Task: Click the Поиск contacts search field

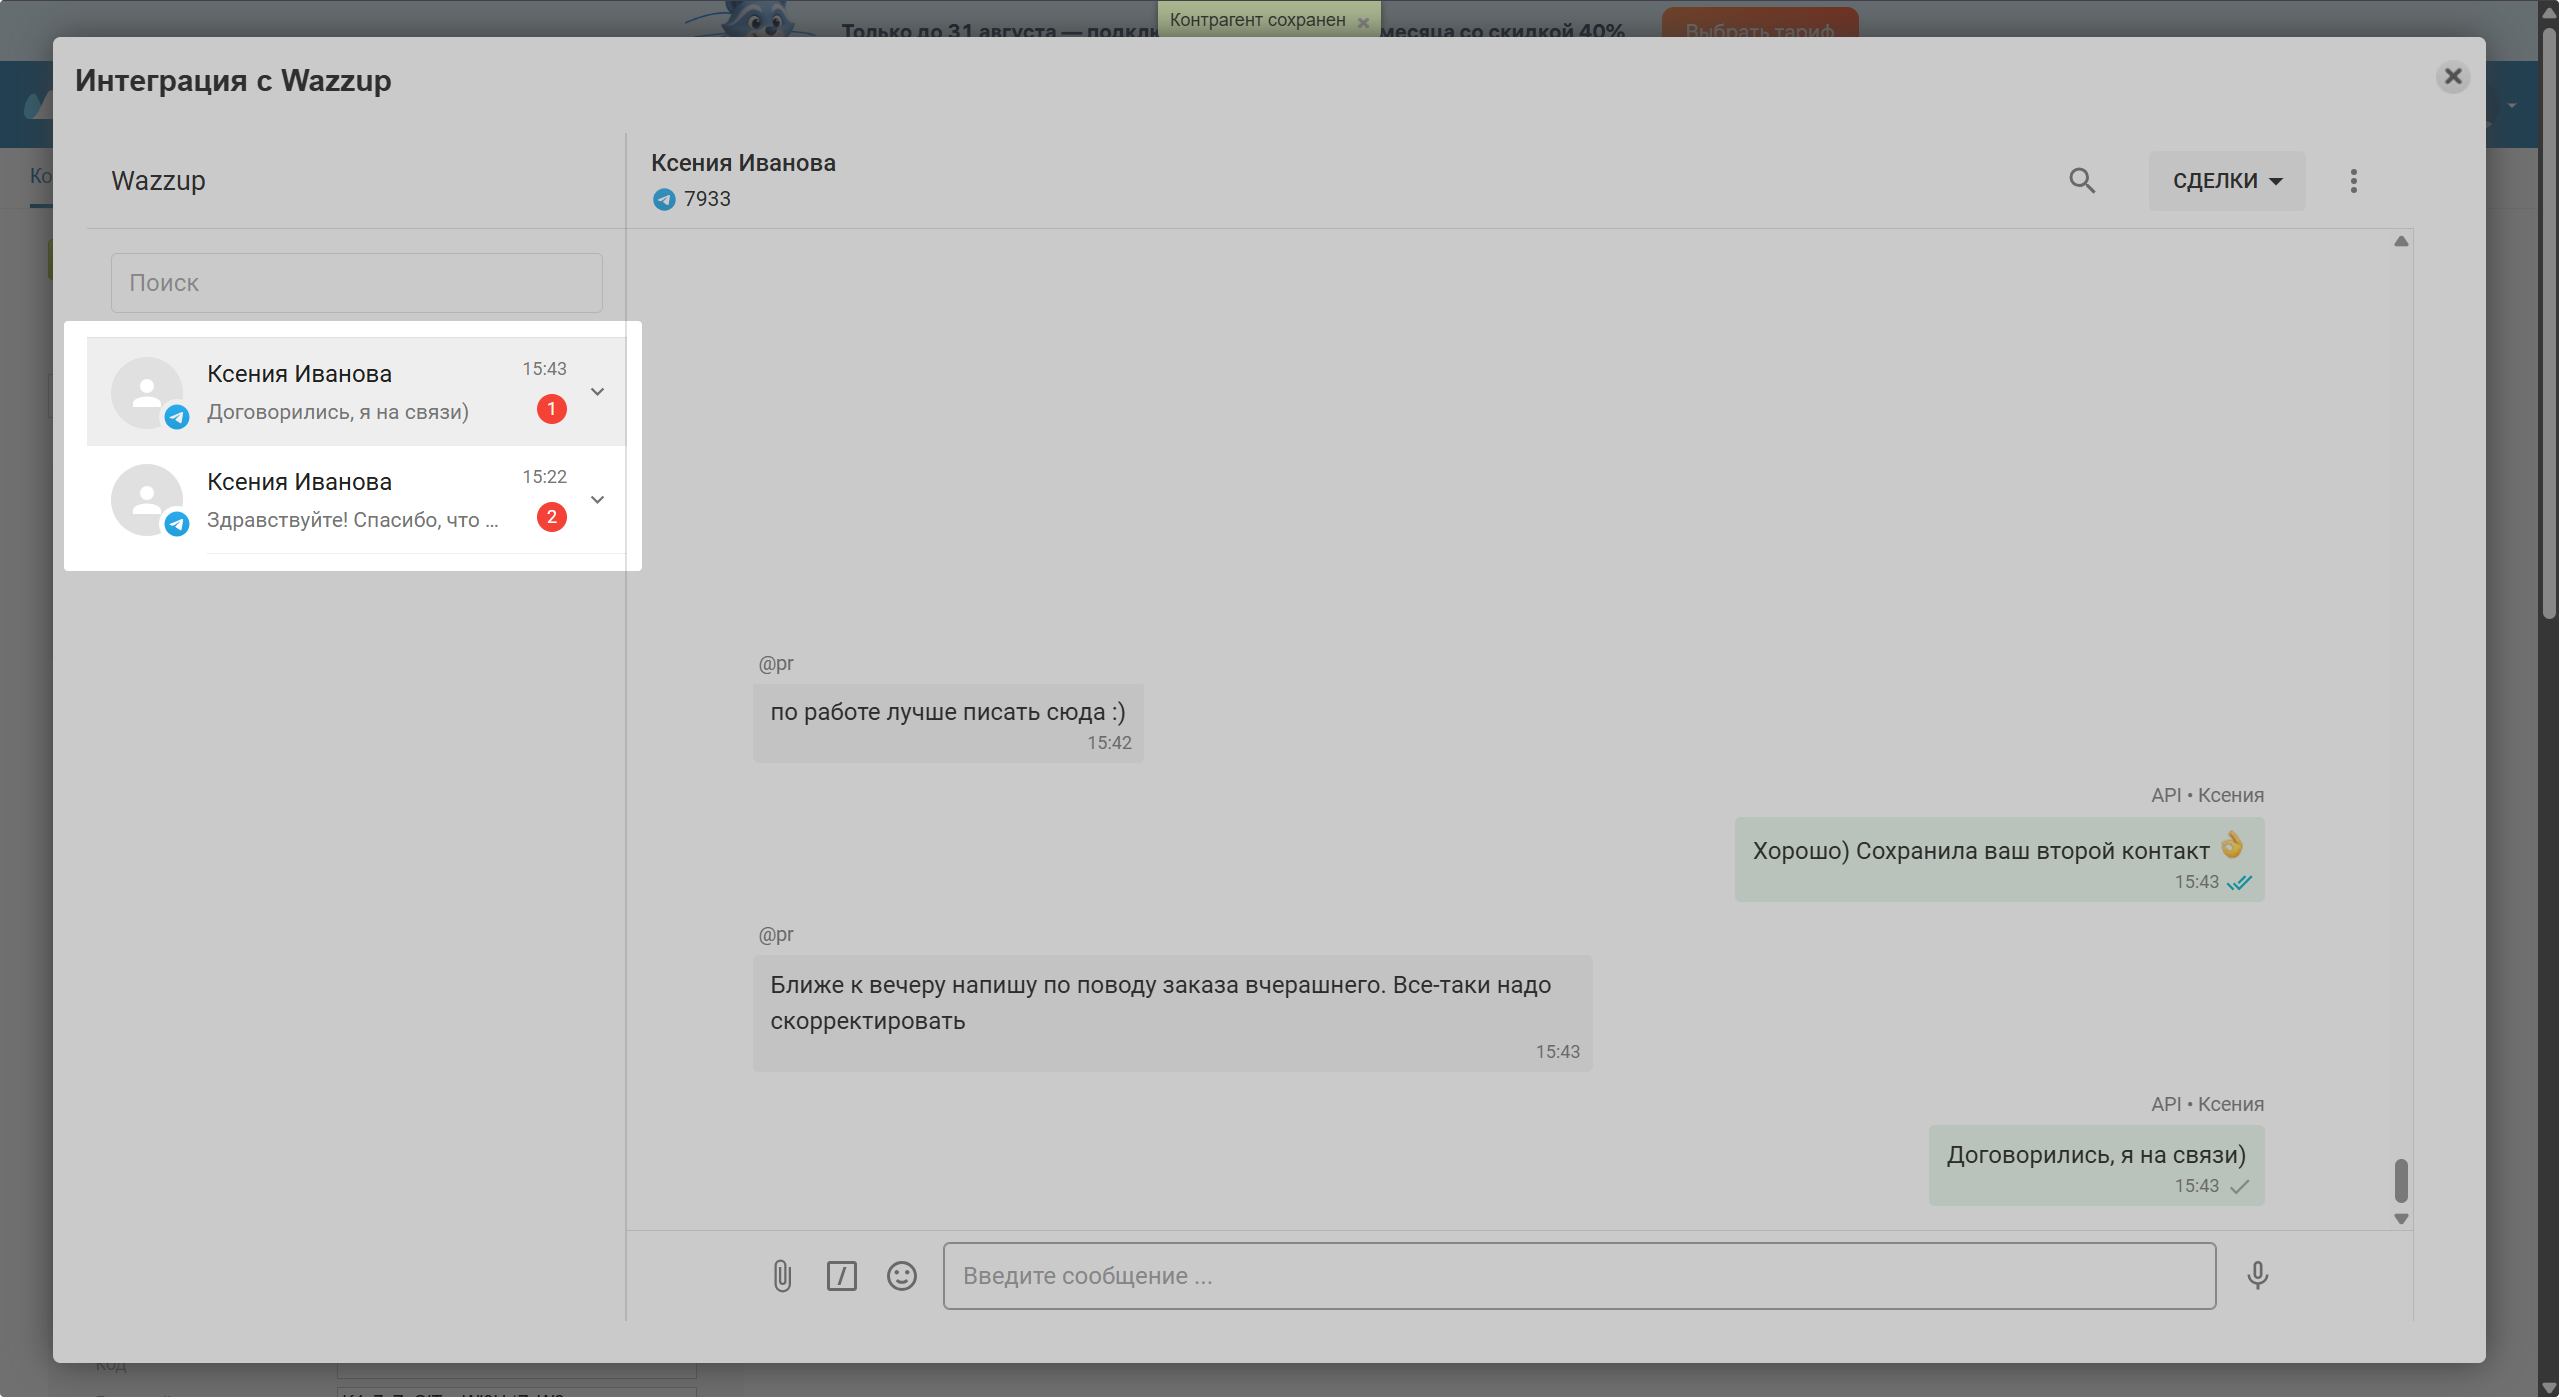Action: pyautogui.click(x=356, y=283)
